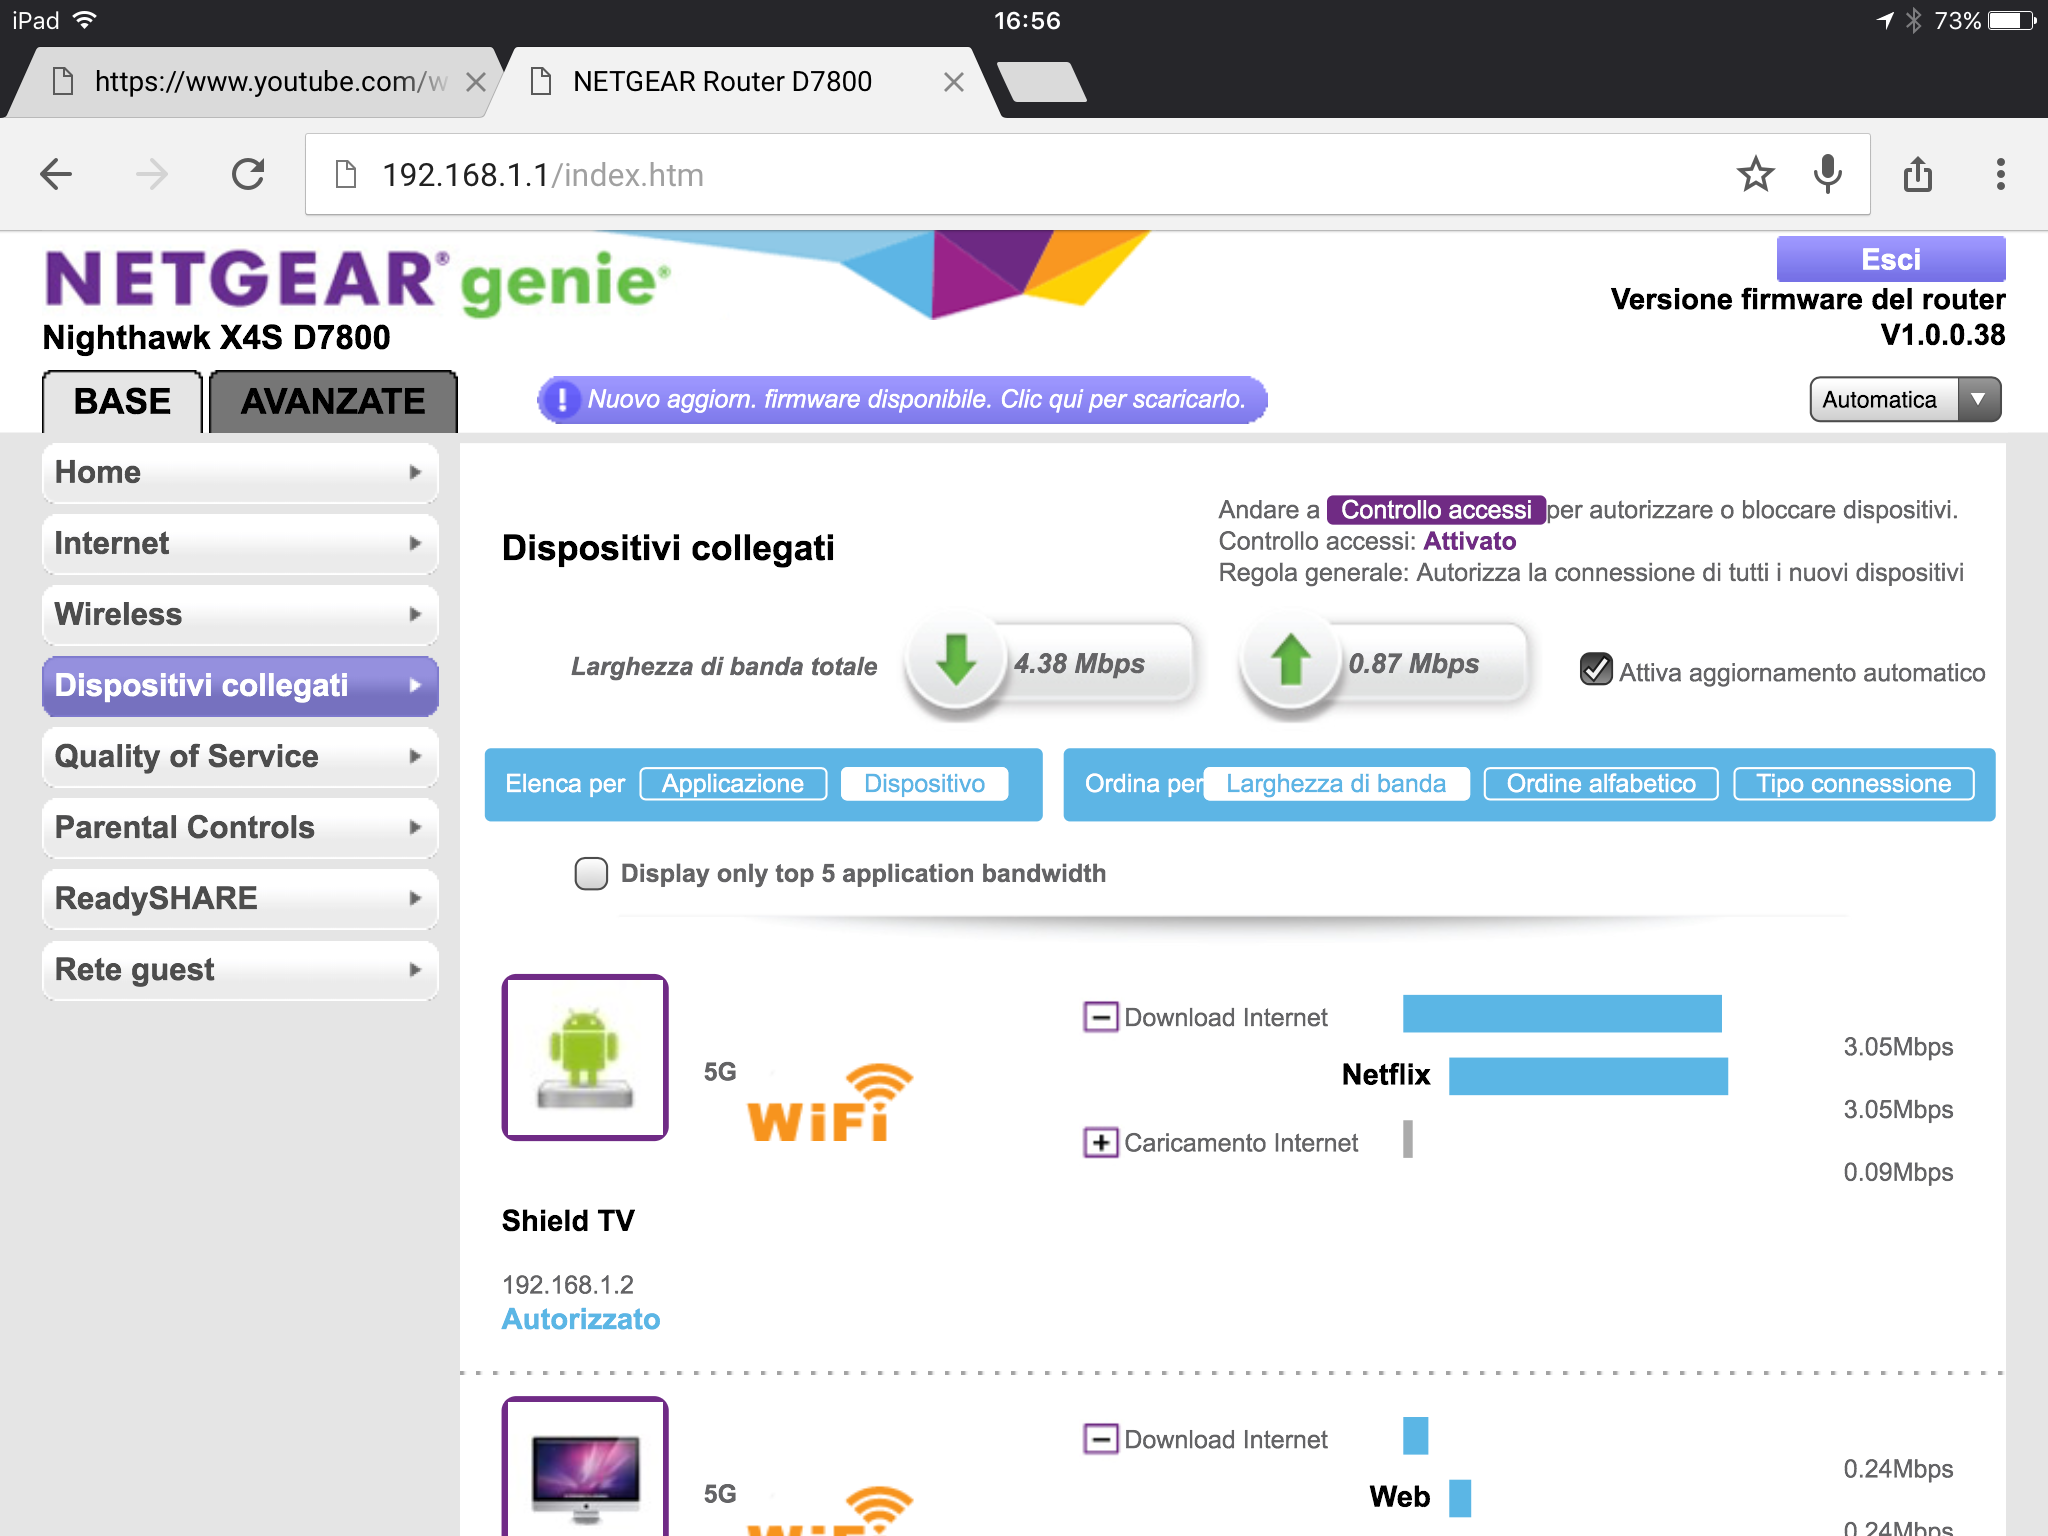Click the new firmware available notification
The height and width of the screenshot is (1536, 2048).
click(902, 400)
